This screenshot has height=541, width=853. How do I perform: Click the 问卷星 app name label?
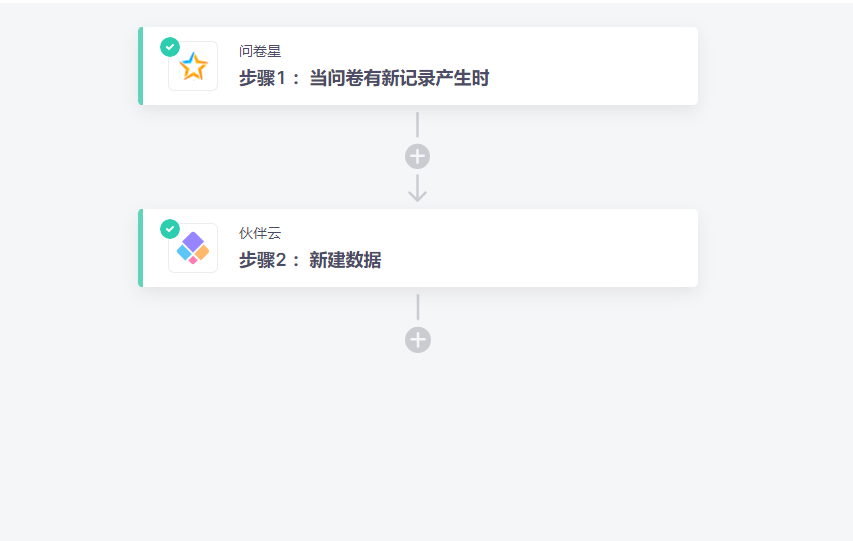pyautogui.click(x=260, y=52)
